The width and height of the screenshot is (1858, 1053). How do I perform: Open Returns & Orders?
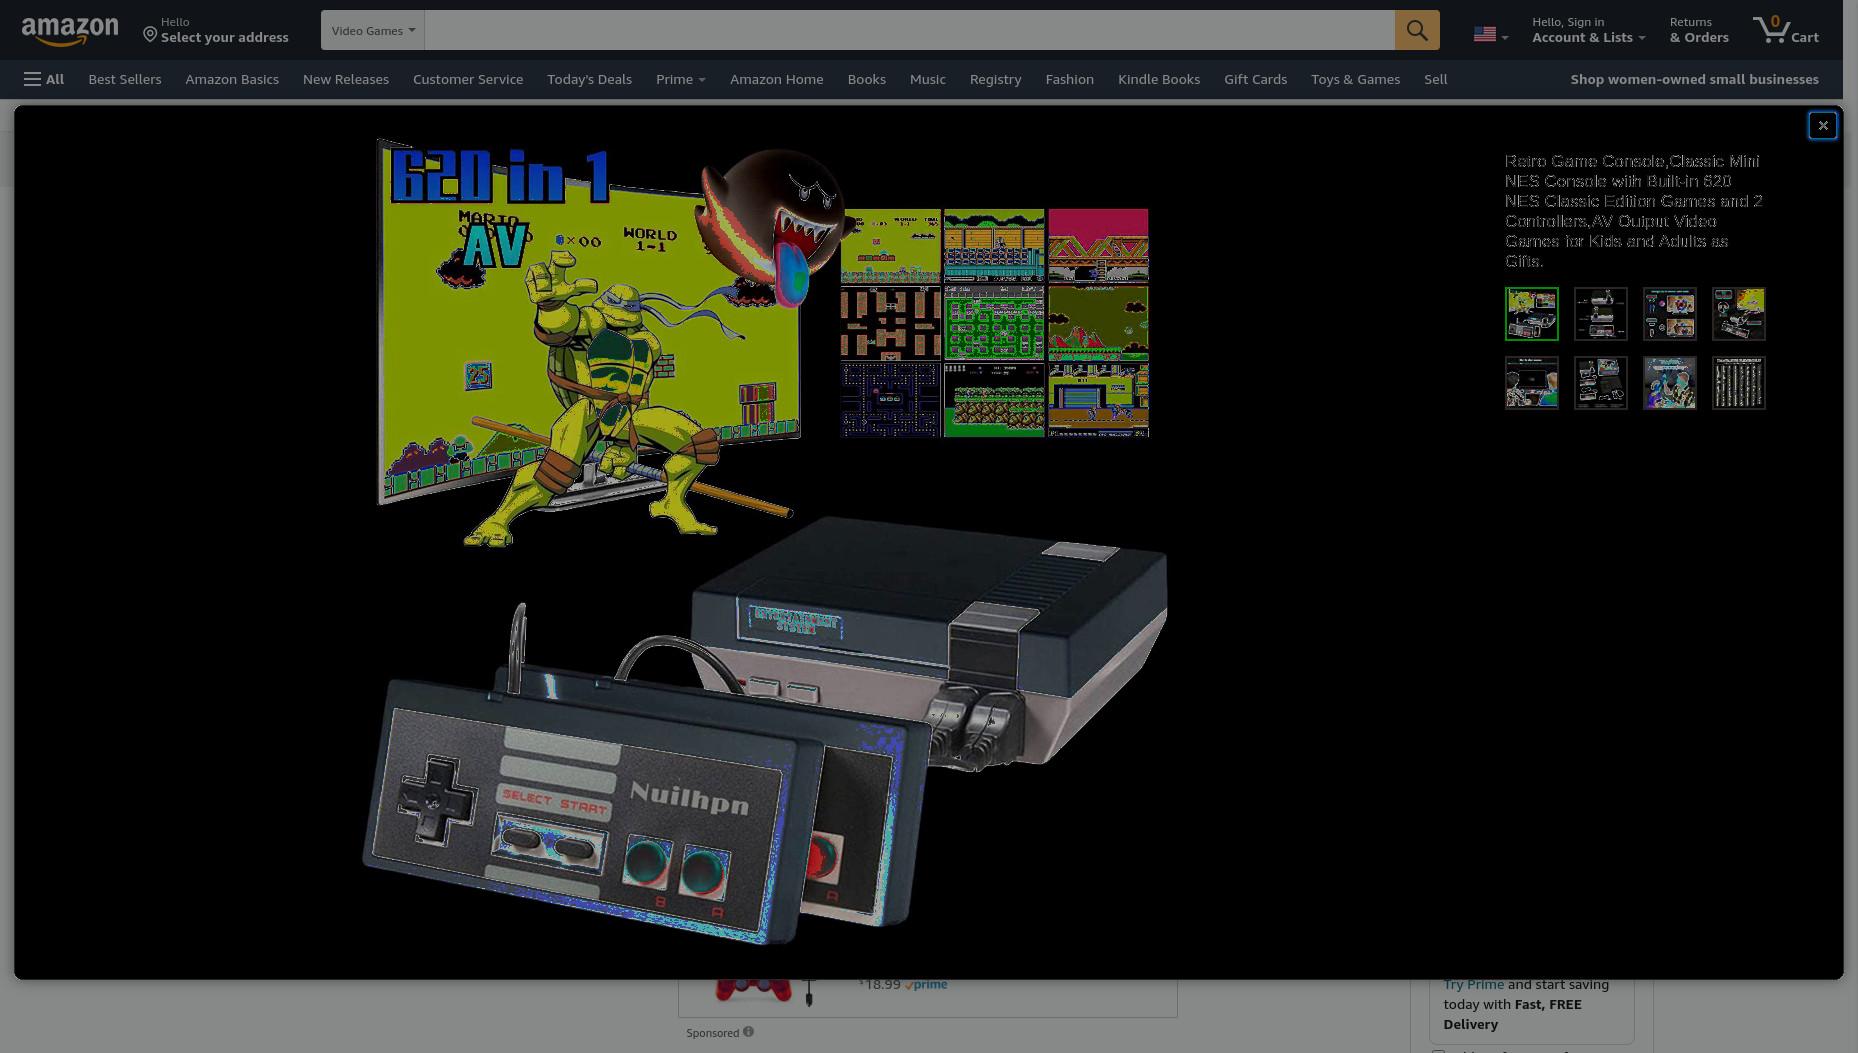tap(1699, 30)
